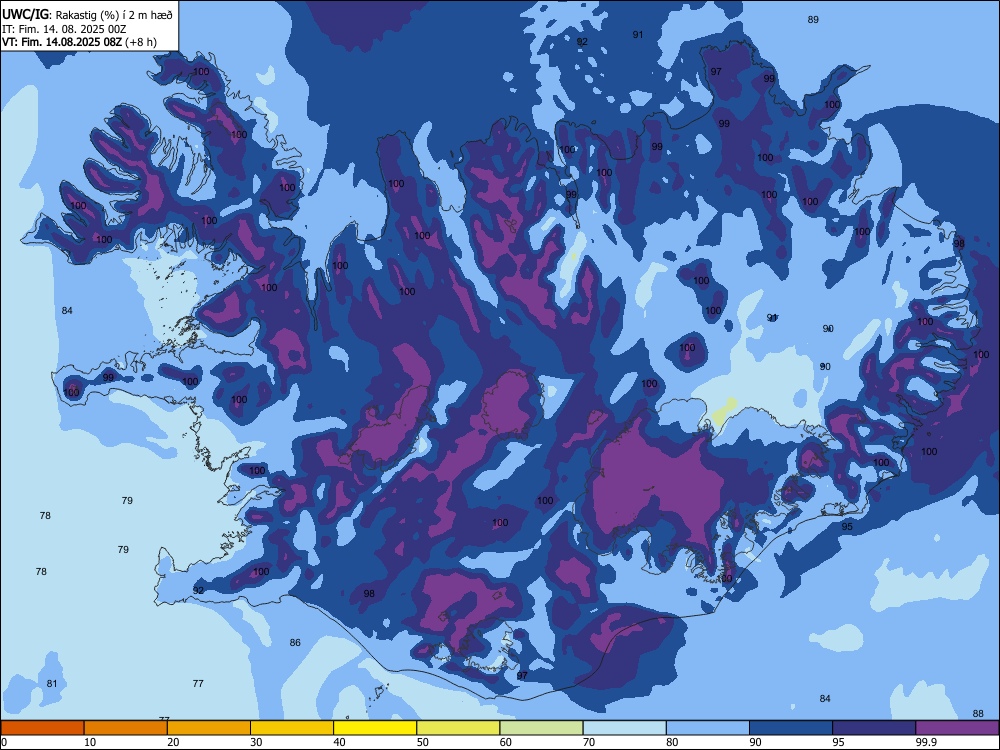Select the light blue 80–90 legend swatch

coord(708,728)
